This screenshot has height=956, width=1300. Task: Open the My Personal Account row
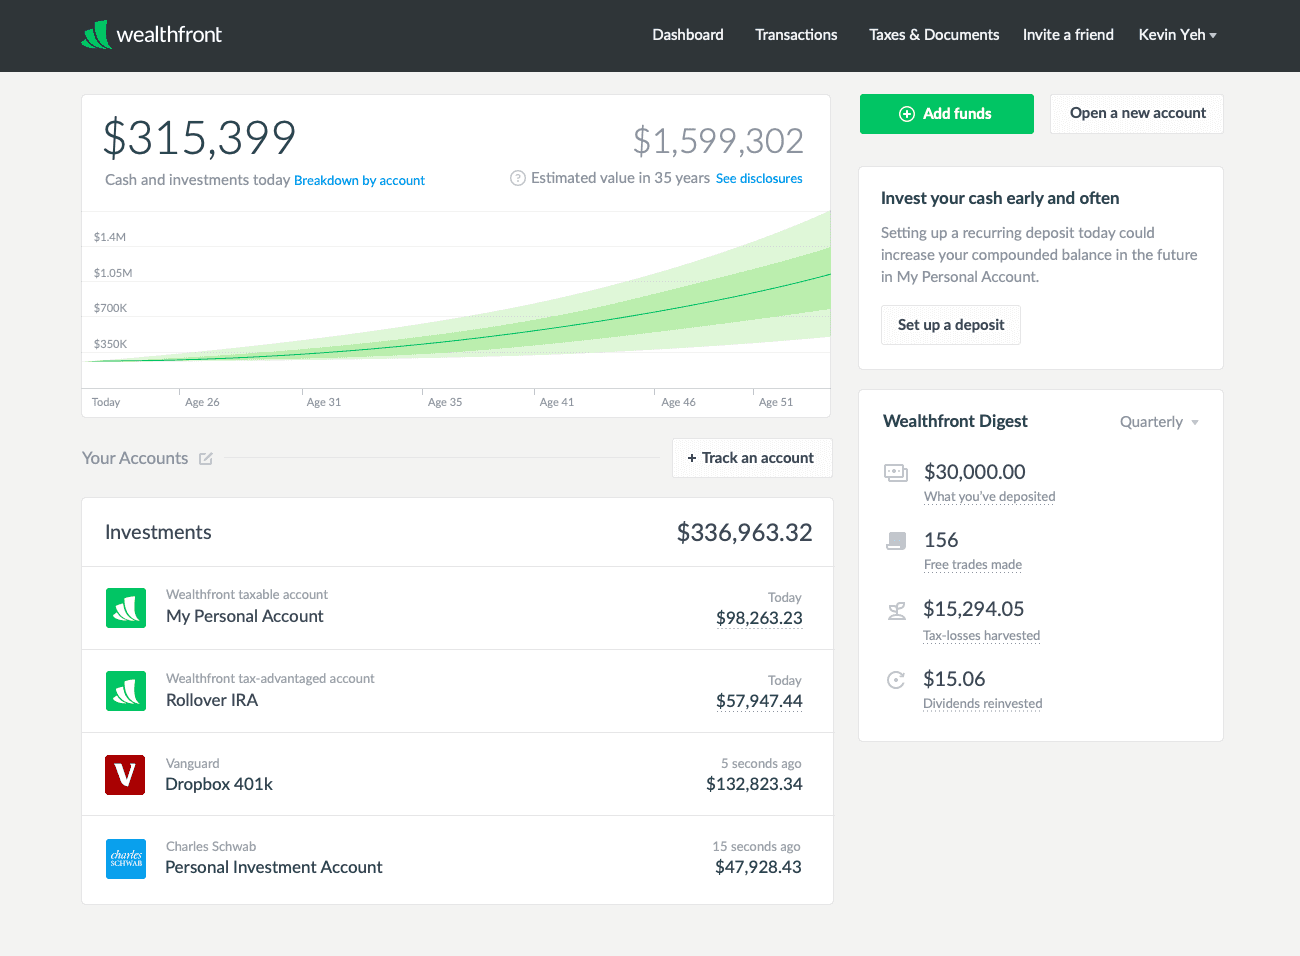457,608
